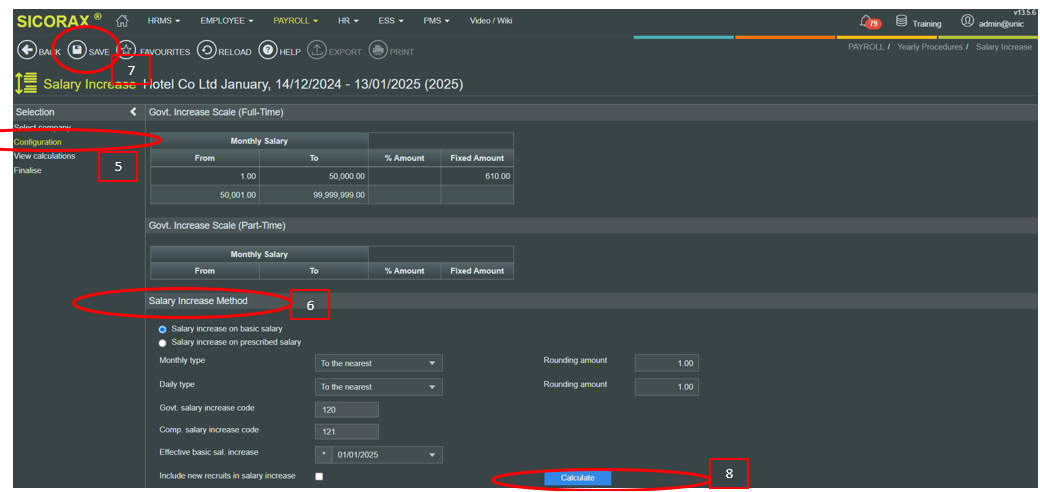Select Salary increase on basic salary
Screen dimensions: 1040x492
tap(163, 329)
